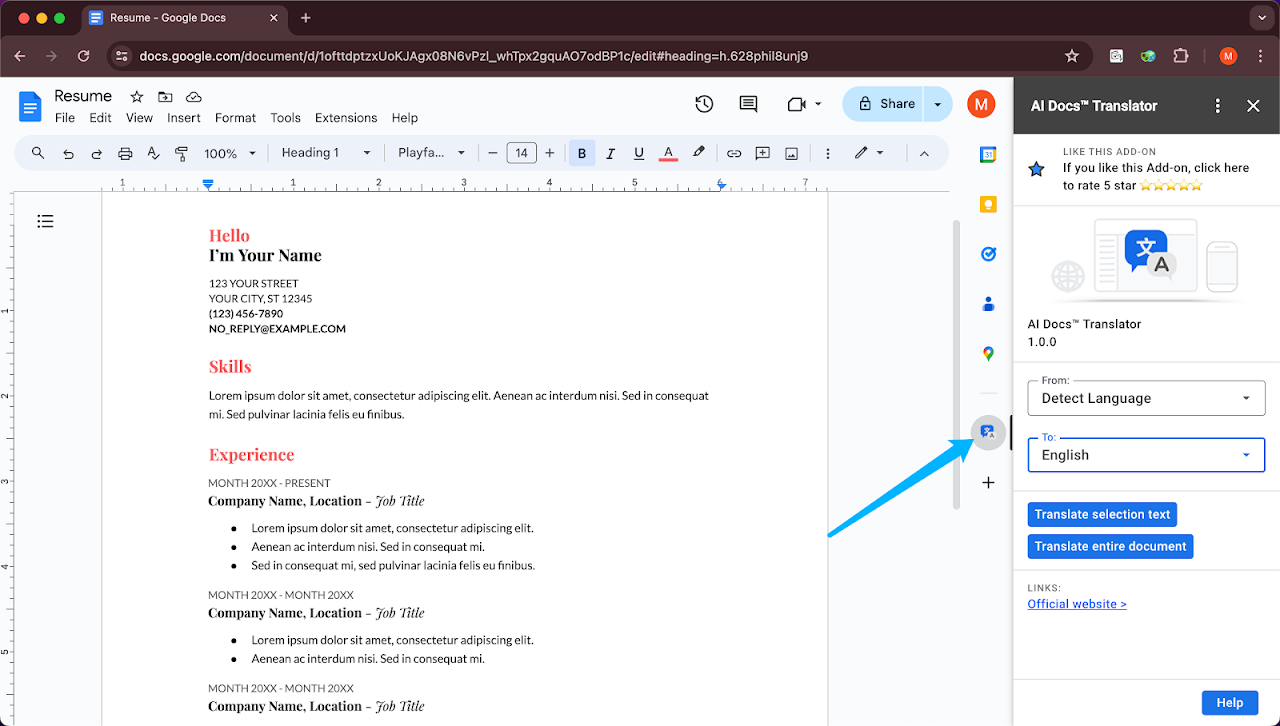Open the Heading 1 styles dropdown

pyautogui.click(x=322, y=153)
